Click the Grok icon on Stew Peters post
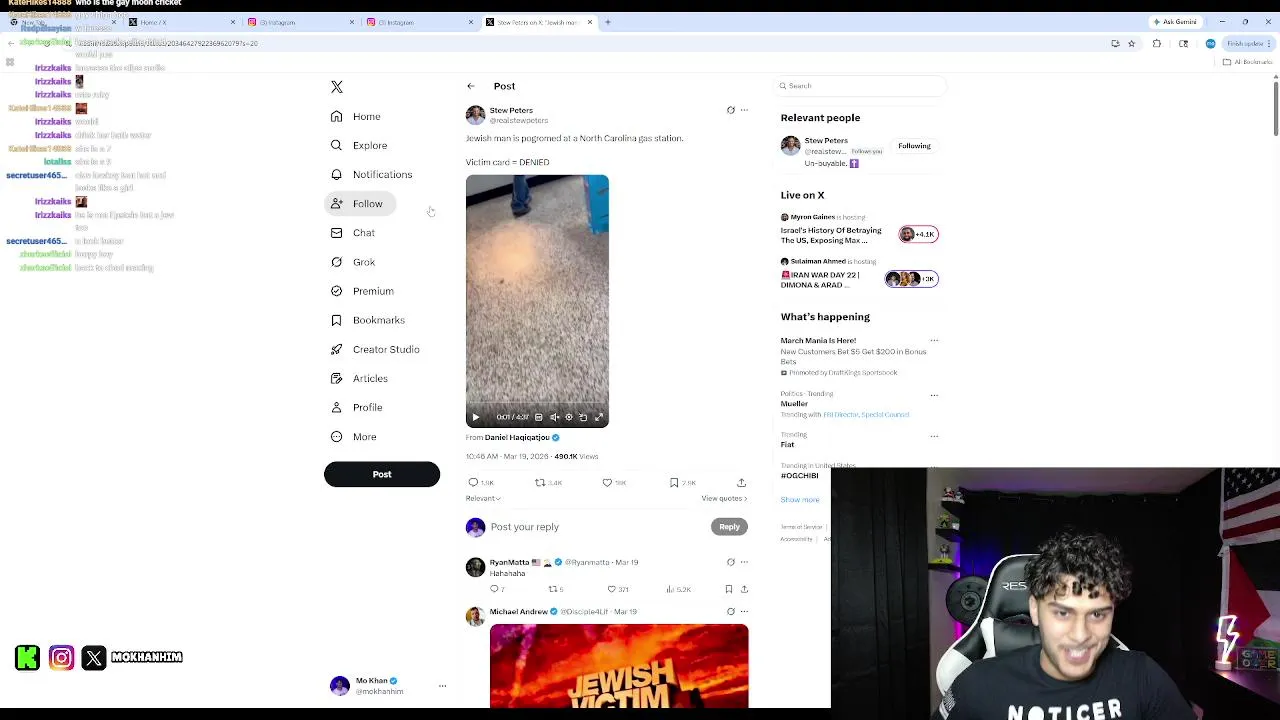This screenshot has height=720, width=1280. [x=730, y=110]
